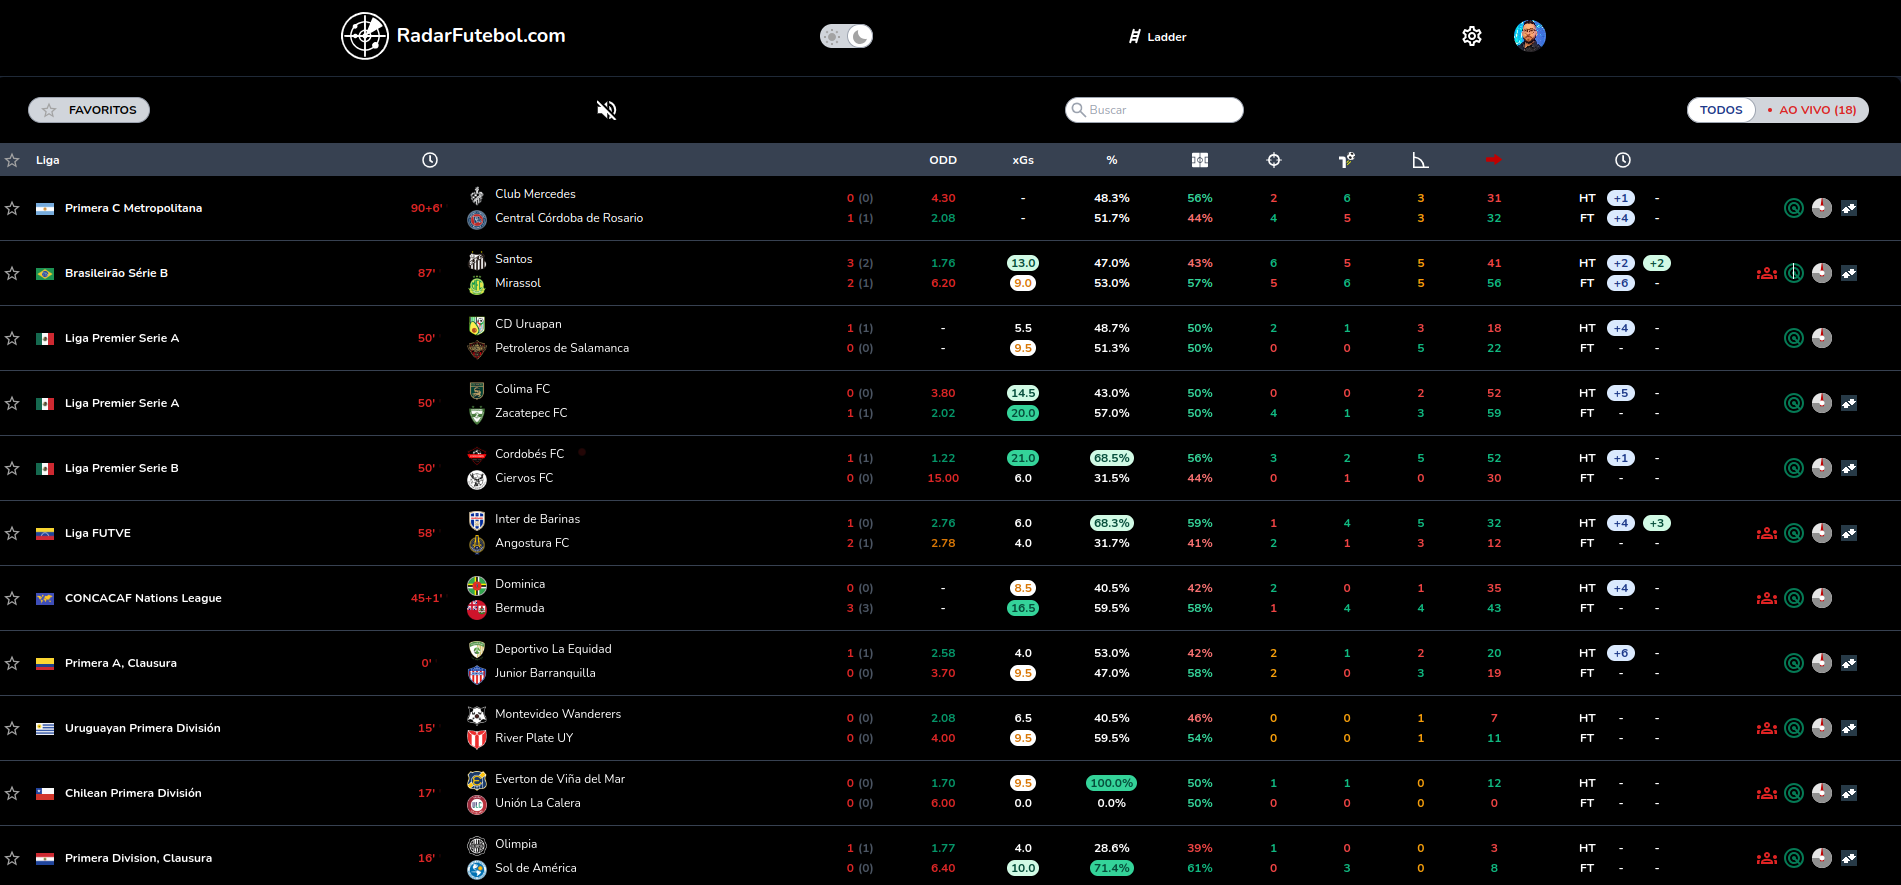Sort by the ODD column header
The width and height of the screenshot is (1901, 885).
[x=943, y=160]
